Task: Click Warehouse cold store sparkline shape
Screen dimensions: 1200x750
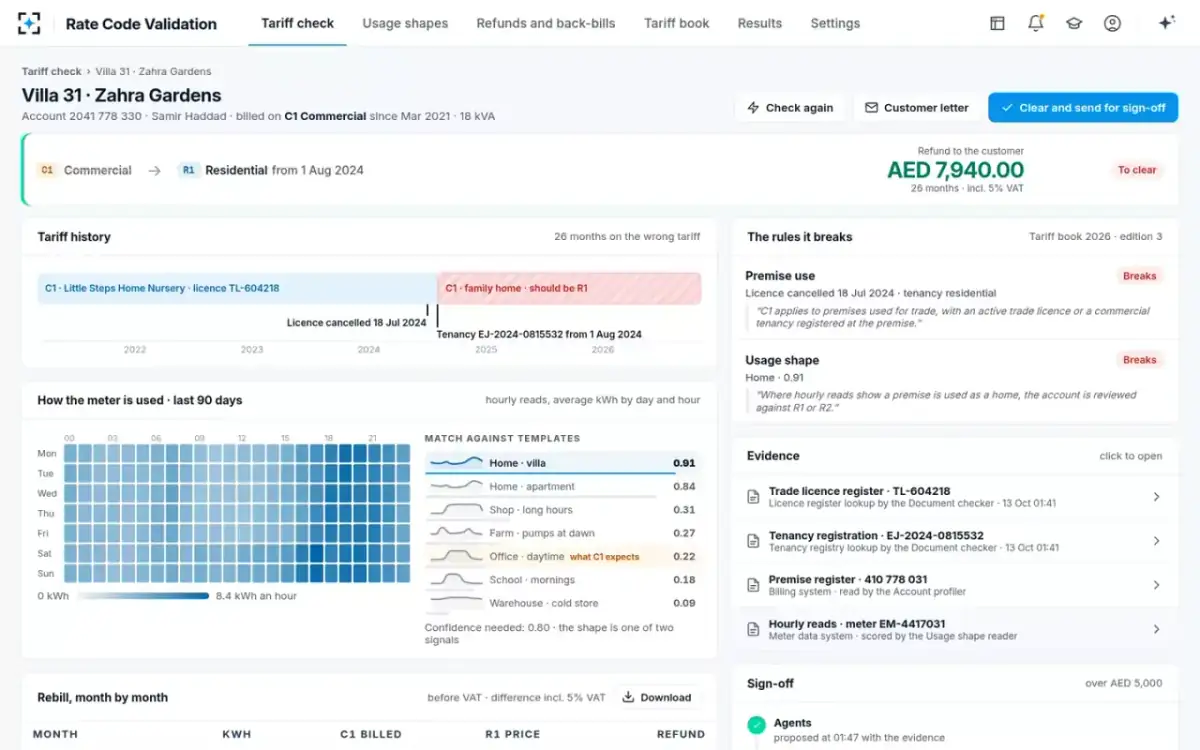Action: pyautogui.click(x=455, y=603)
